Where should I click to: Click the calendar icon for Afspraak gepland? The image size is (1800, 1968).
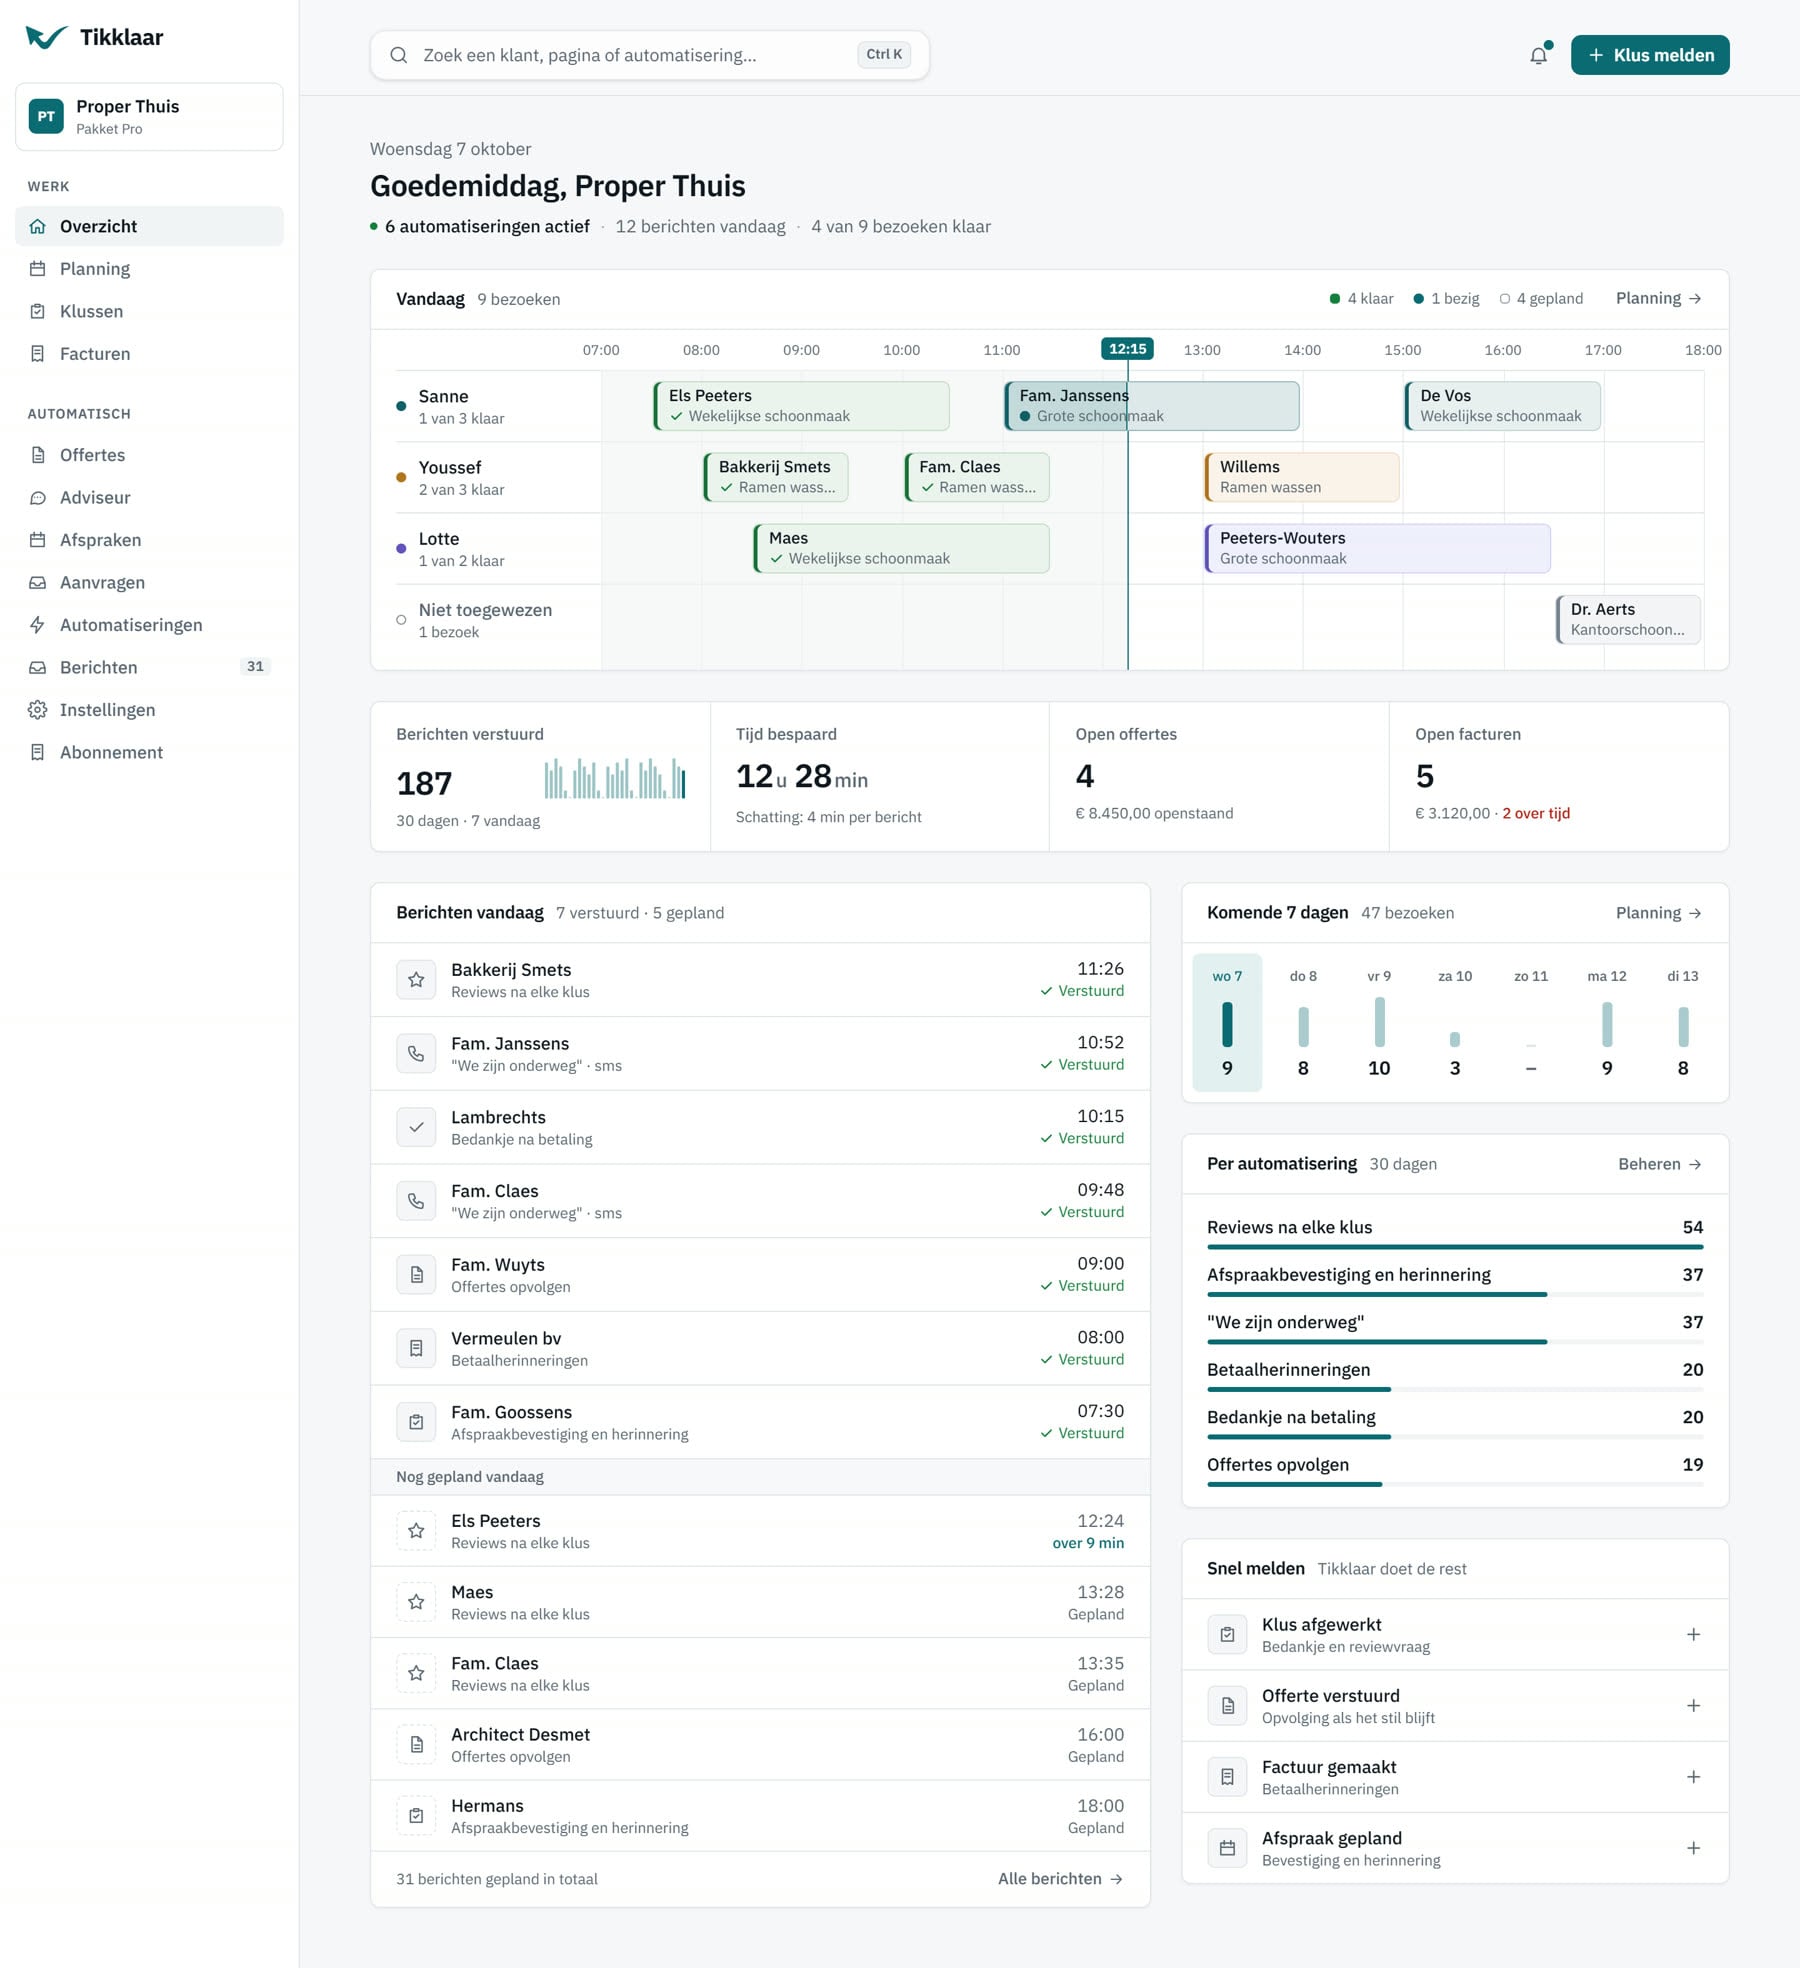pos(1227,1848)
